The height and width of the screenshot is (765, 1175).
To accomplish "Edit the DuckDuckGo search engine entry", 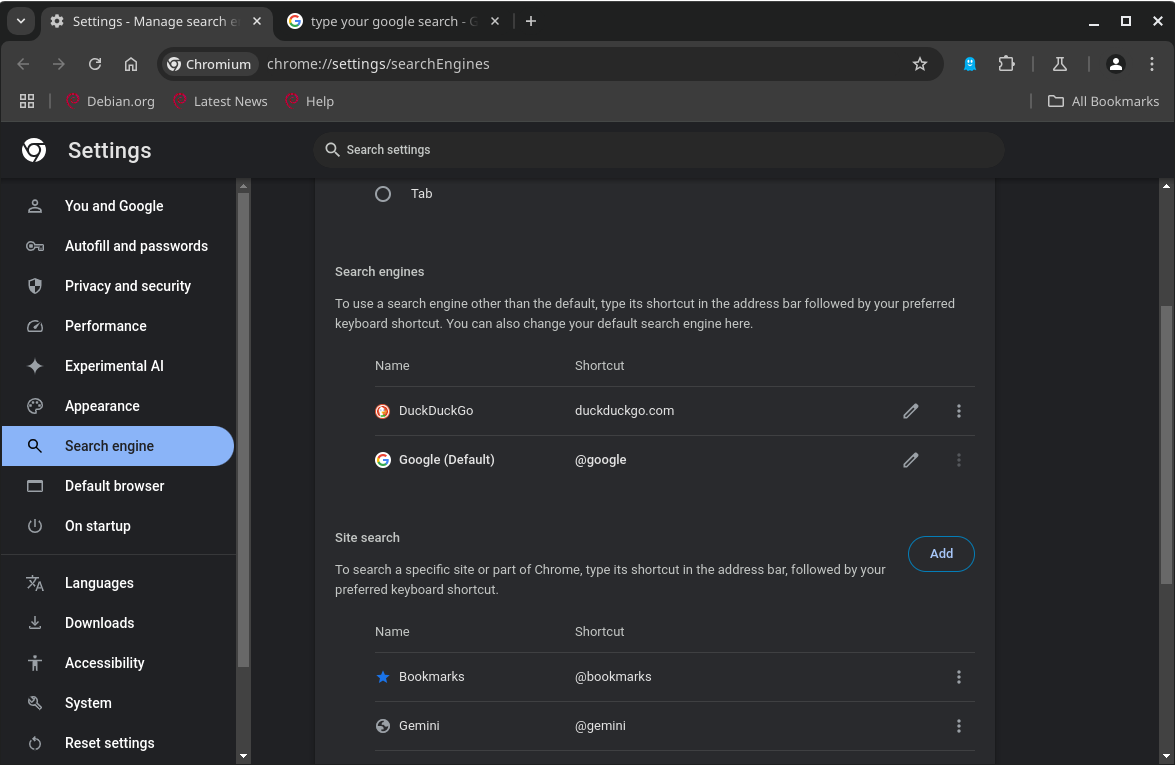I will (910, 411).
